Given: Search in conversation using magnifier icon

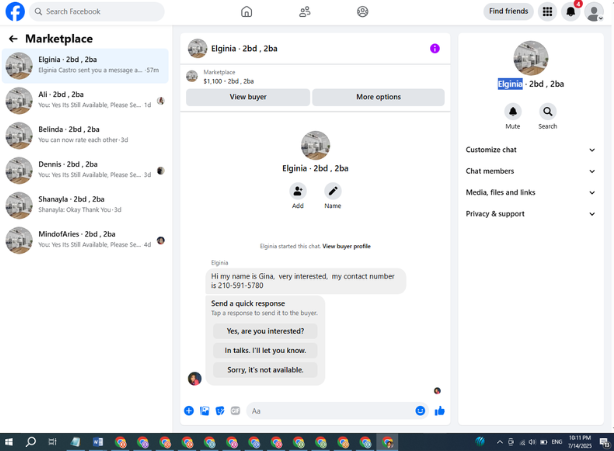Looking at the screenshot, I should (x=547, y=112).
